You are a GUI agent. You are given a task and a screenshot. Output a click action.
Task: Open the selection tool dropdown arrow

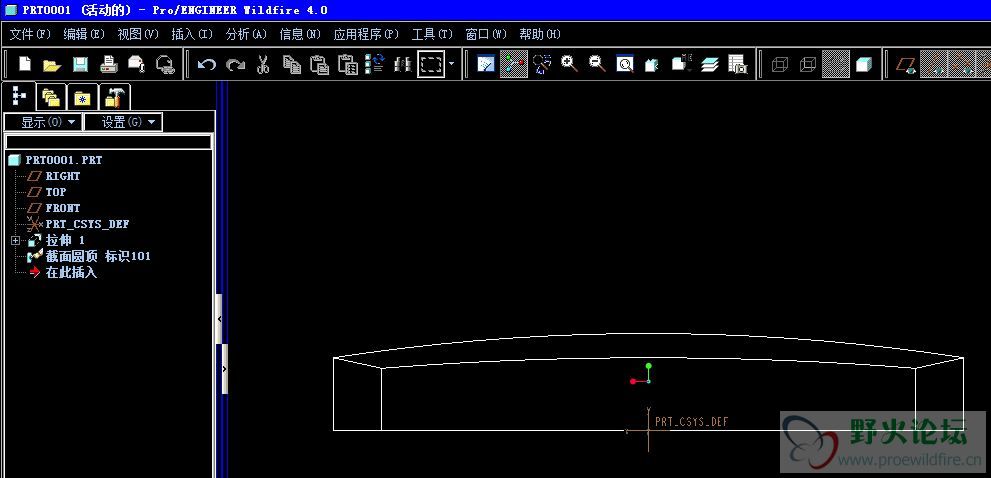click(451, 64)
